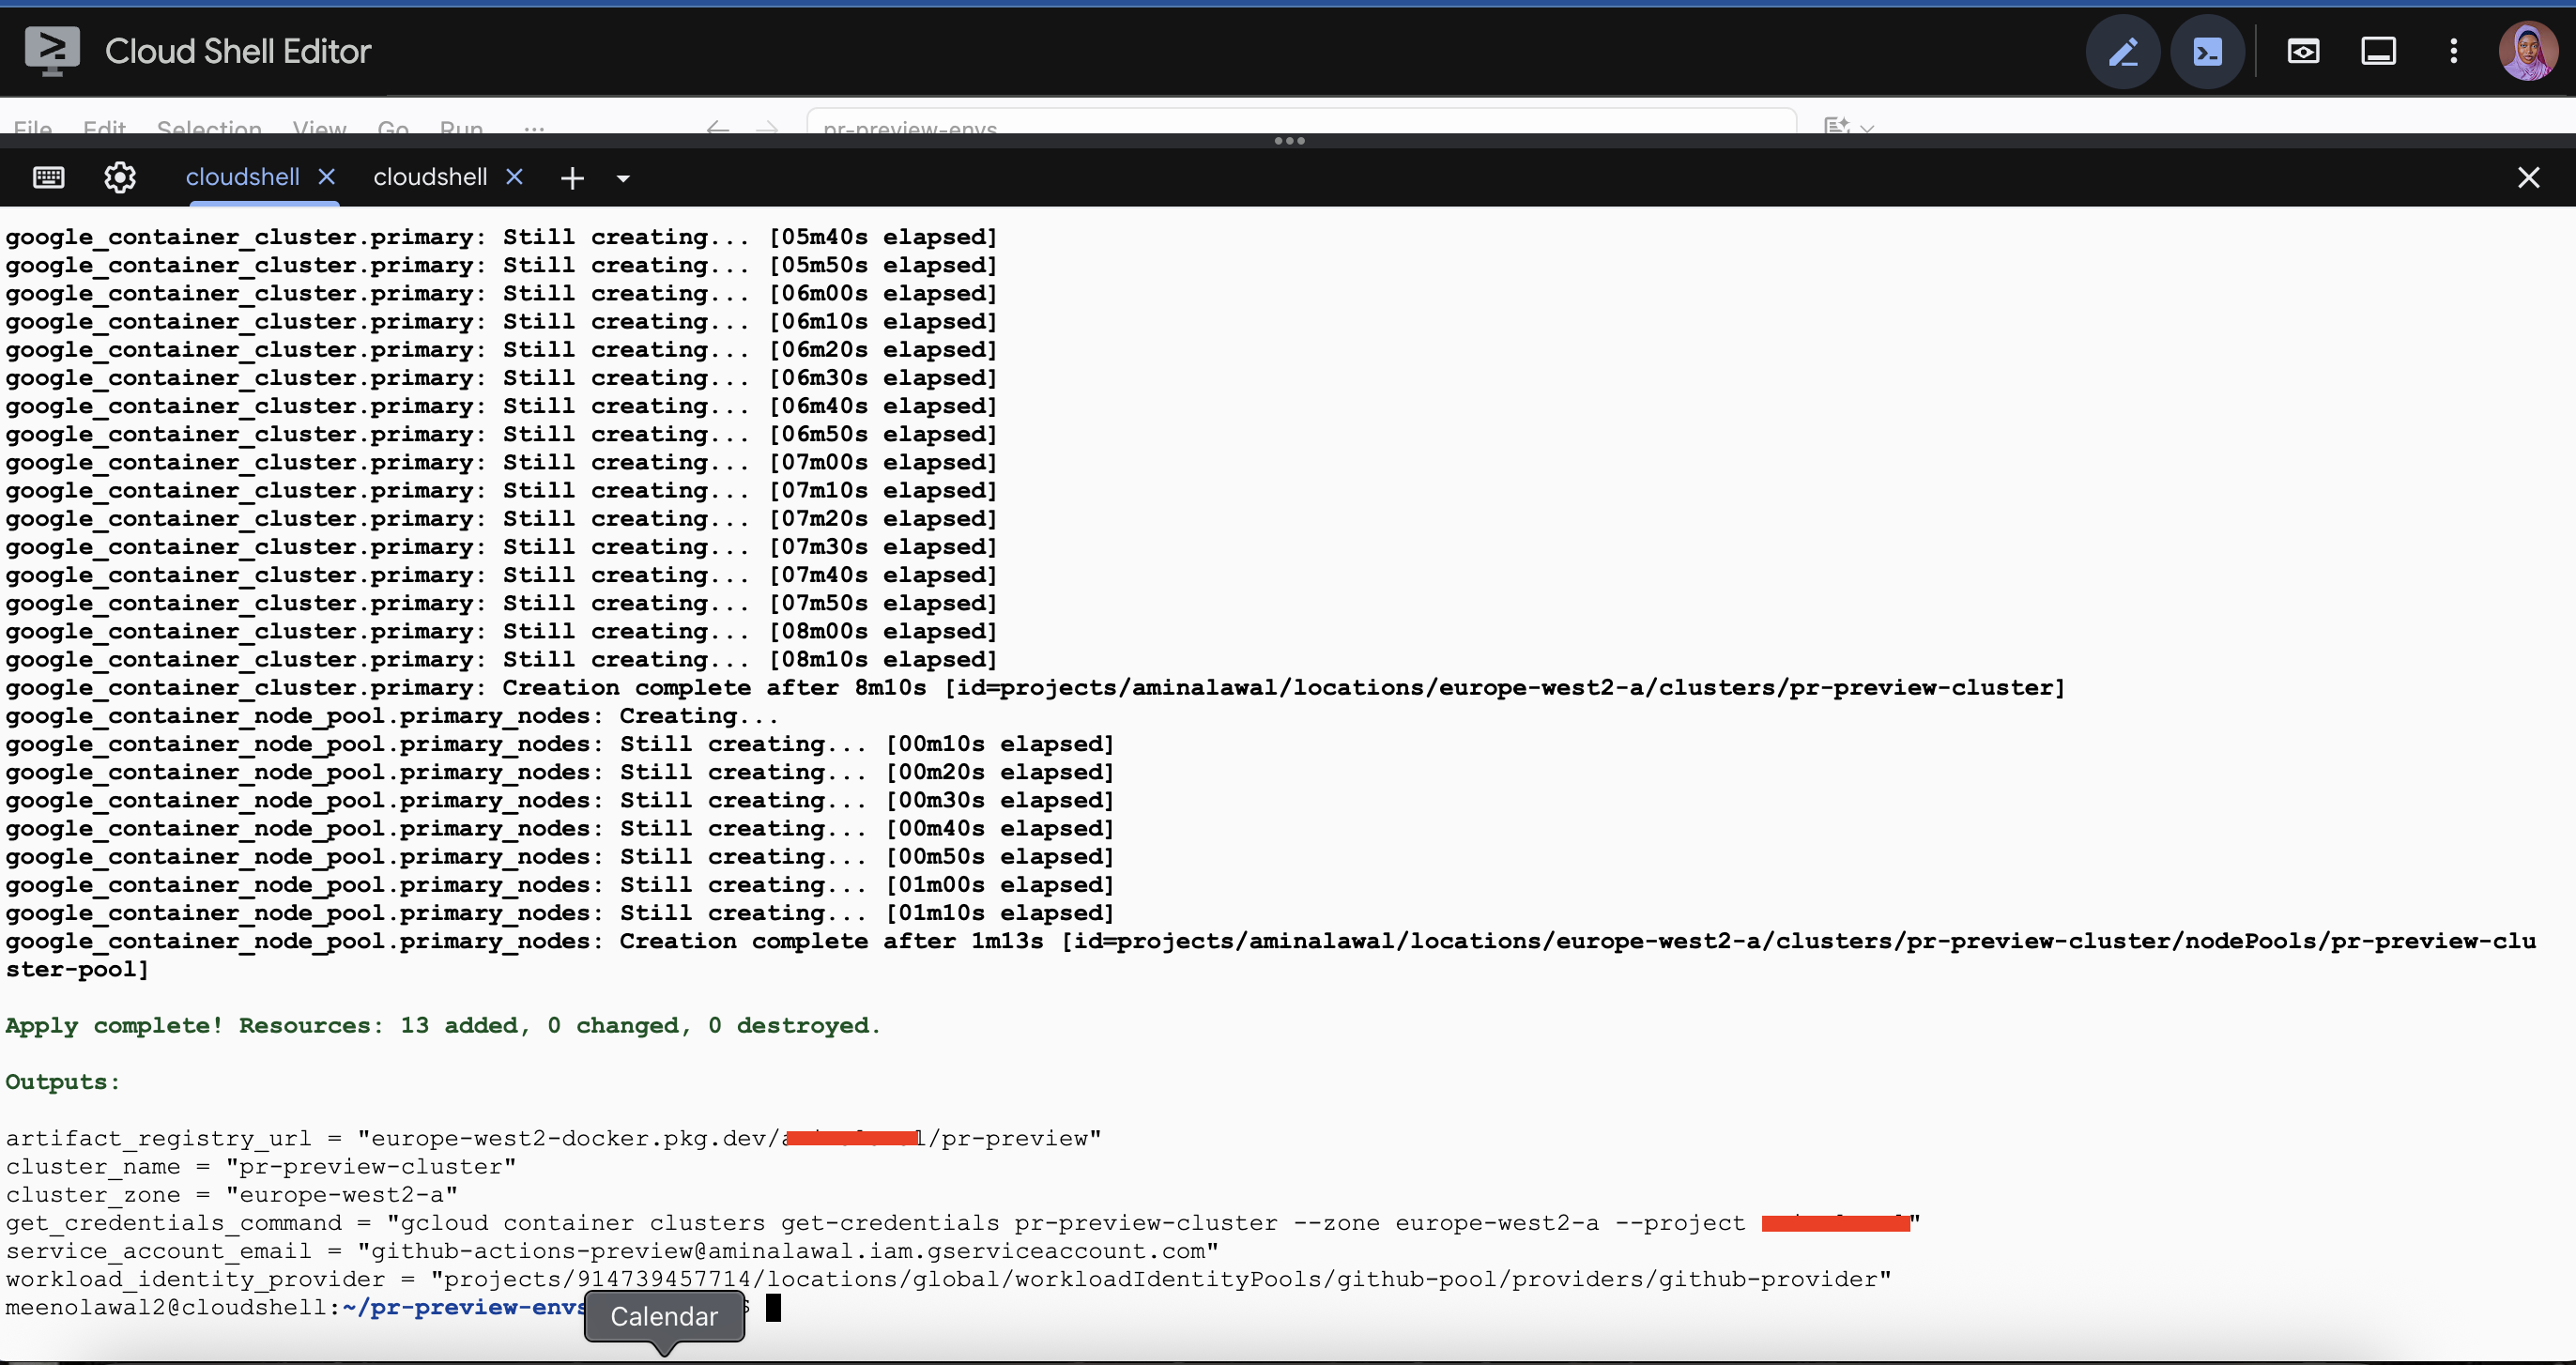Click the artifact_registry_url output line
The image size is (2576, 1365).
[553, 1138]
